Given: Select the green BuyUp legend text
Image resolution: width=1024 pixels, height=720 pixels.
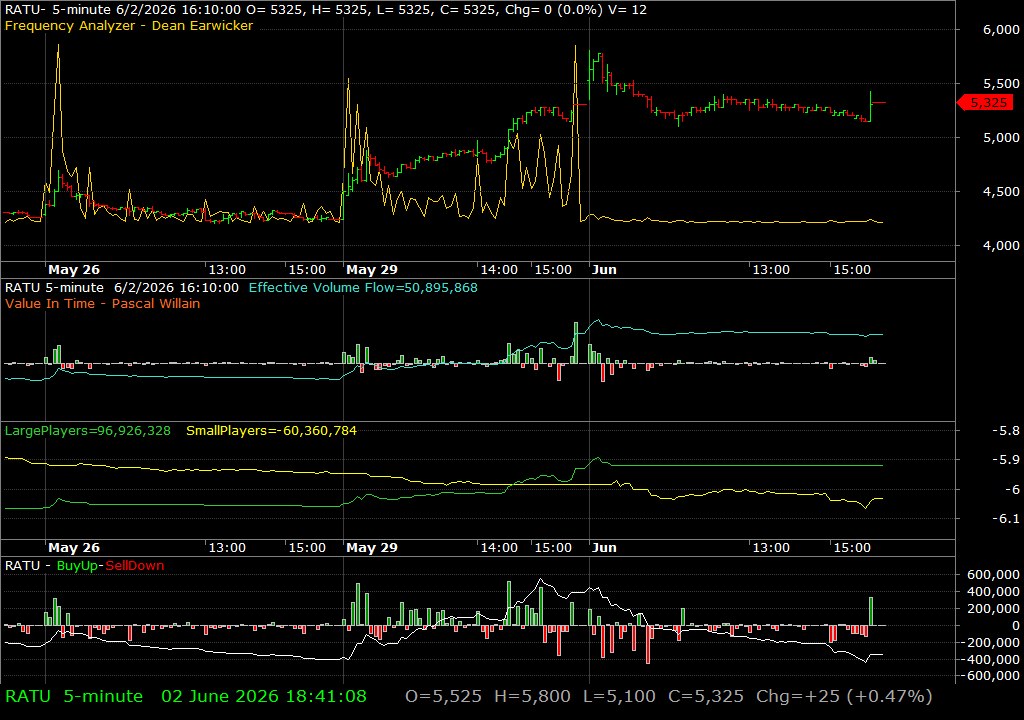Looking at the screenshot, I should pyautogui.click(x=77, y=566).
